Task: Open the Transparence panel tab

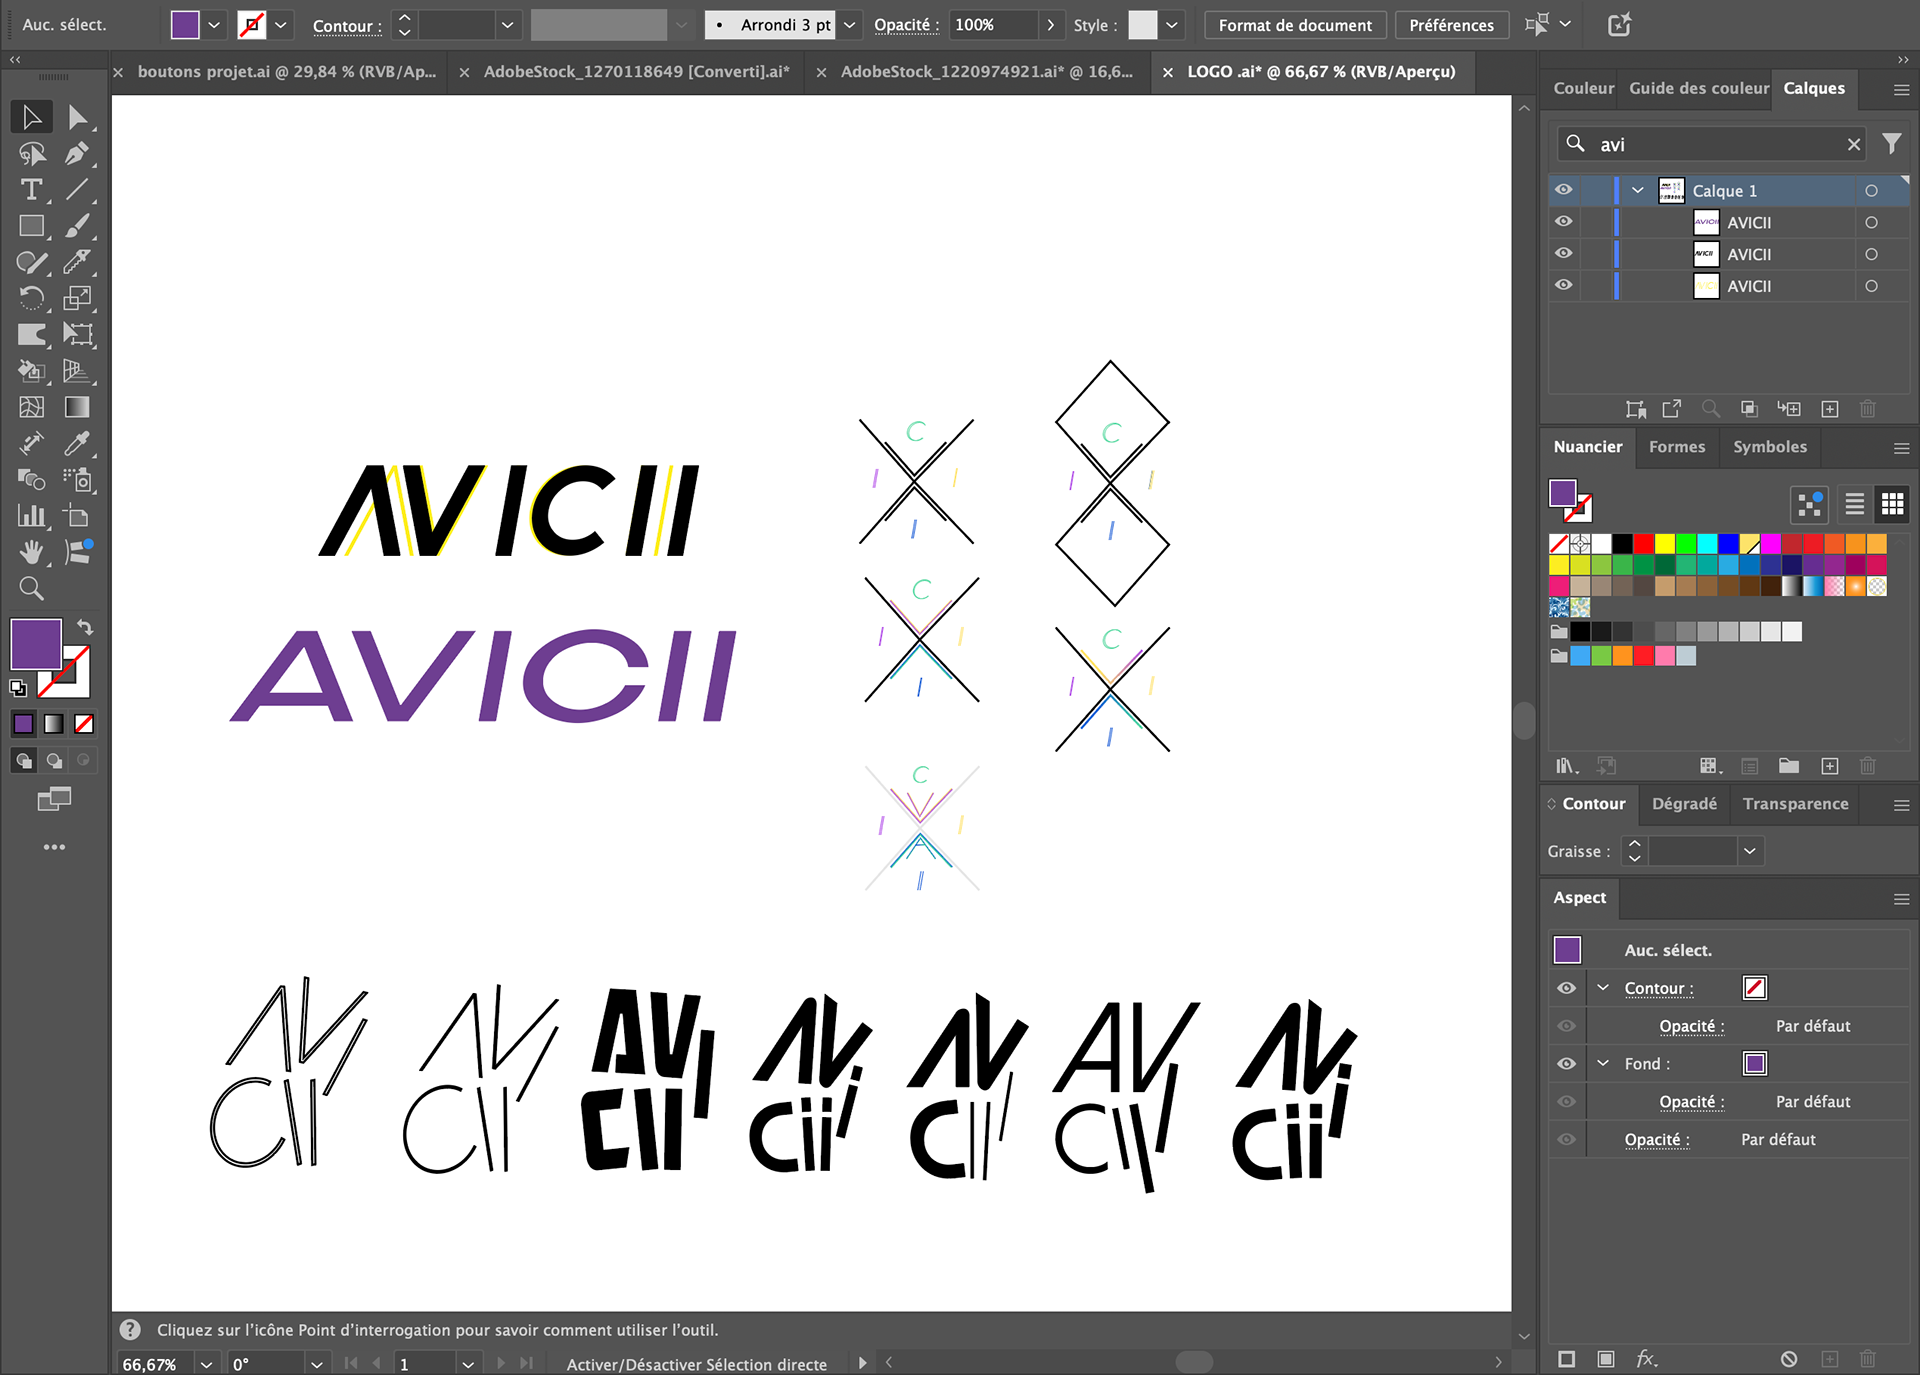Action: click(1795, 804)
